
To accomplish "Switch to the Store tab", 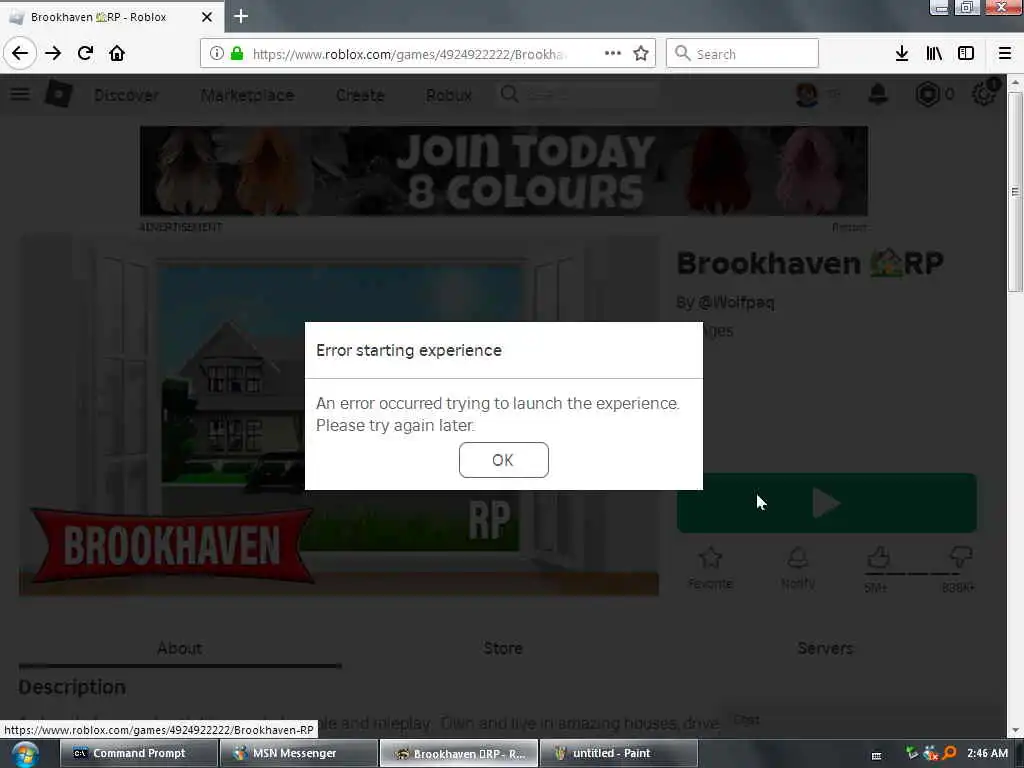I will (503, 648).
